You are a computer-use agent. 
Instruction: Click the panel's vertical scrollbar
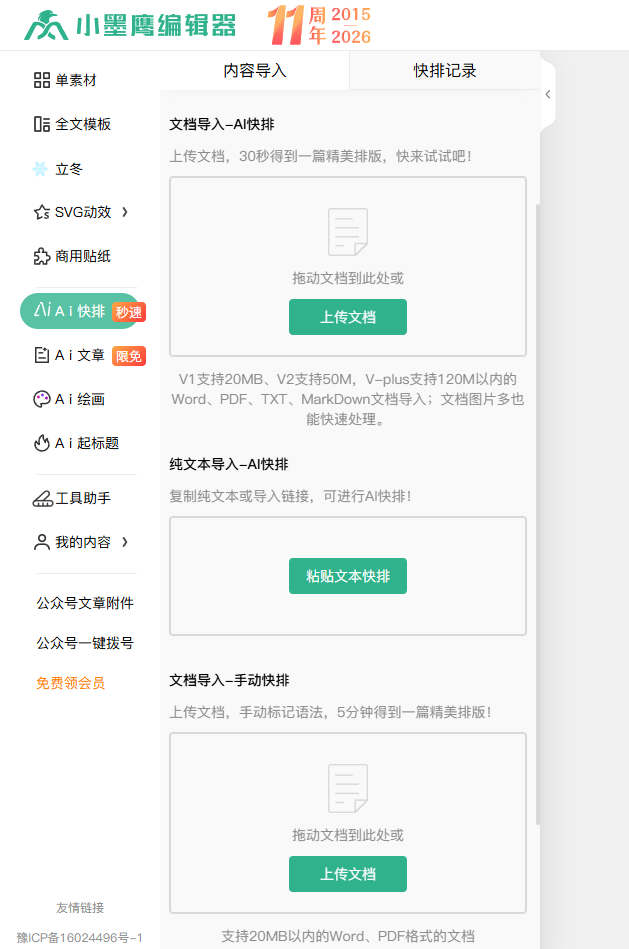(x=538, y=514)
